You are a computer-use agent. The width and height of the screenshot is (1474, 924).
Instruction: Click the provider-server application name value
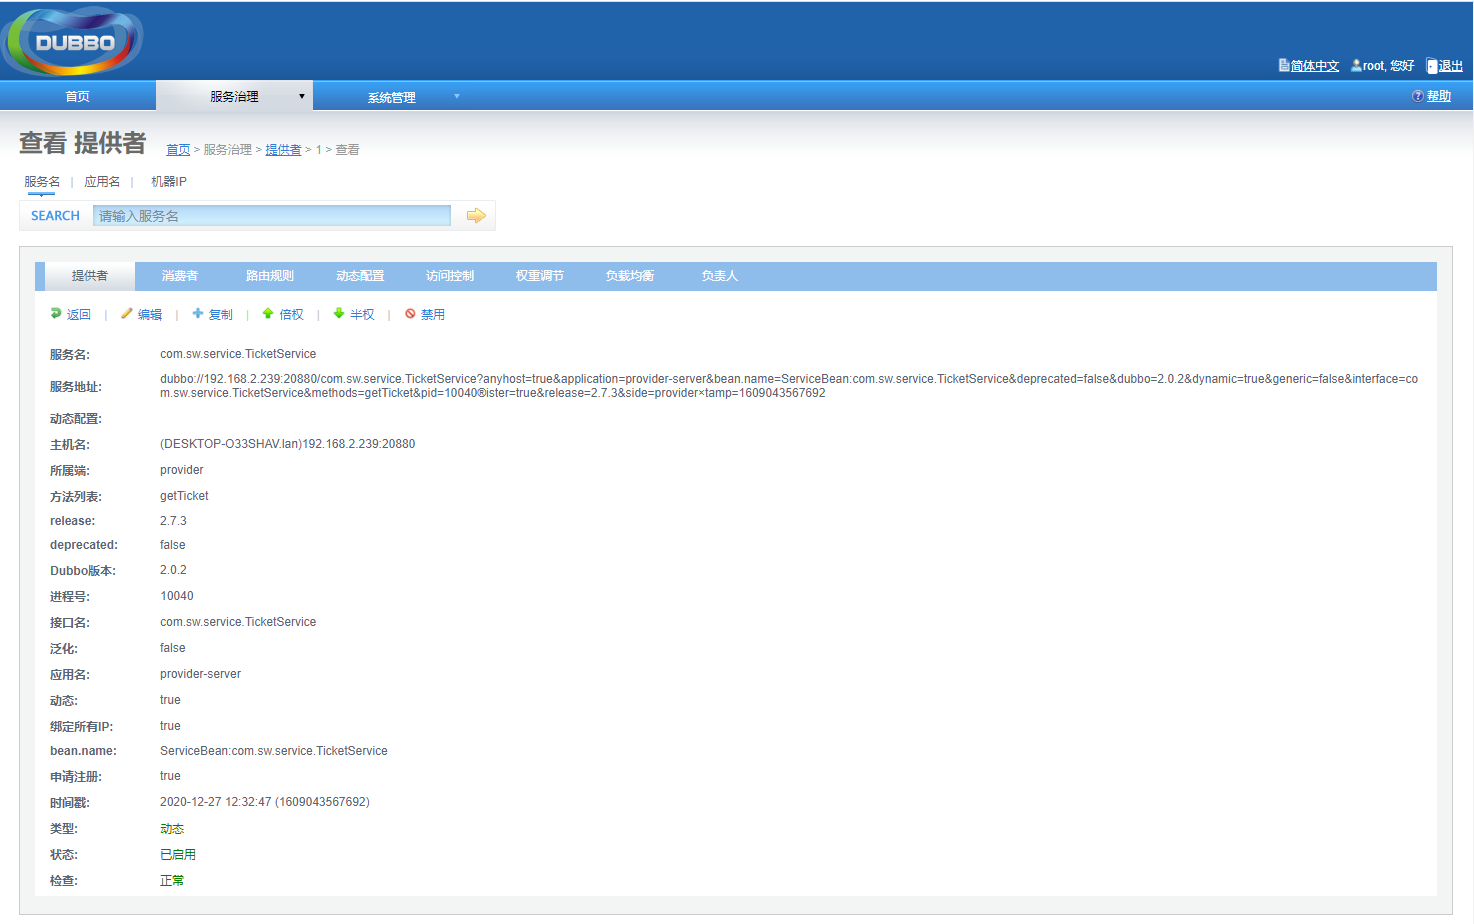(200, 674)
